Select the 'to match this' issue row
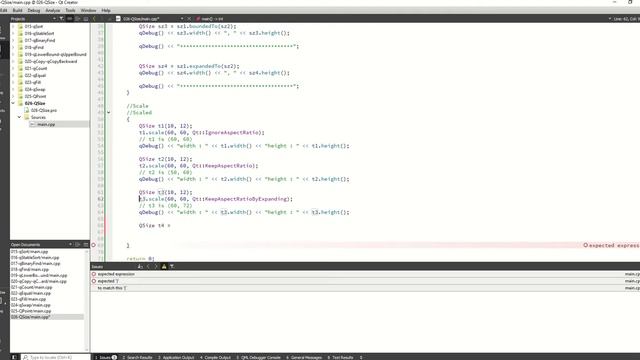Screen dimensions: 640x360 365,288
